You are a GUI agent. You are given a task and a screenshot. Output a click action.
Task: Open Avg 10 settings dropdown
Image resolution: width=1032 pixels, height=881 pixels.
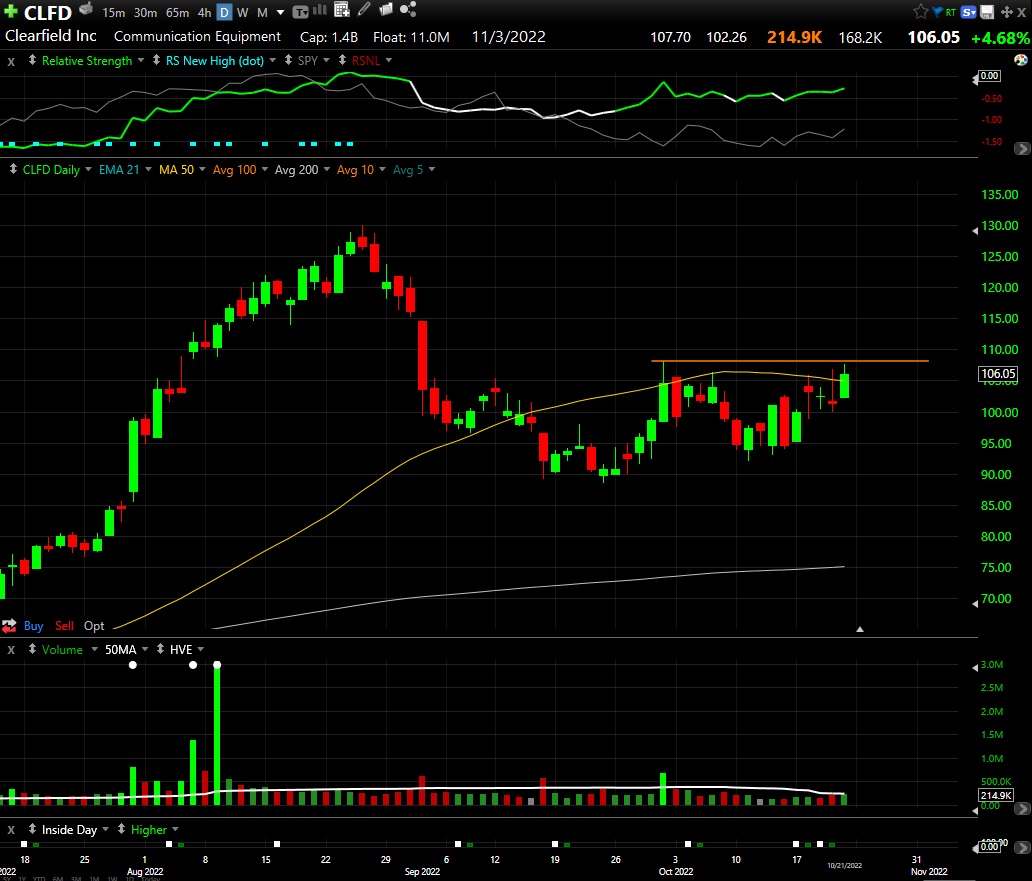pyautogui.click(x=382, y=169)
